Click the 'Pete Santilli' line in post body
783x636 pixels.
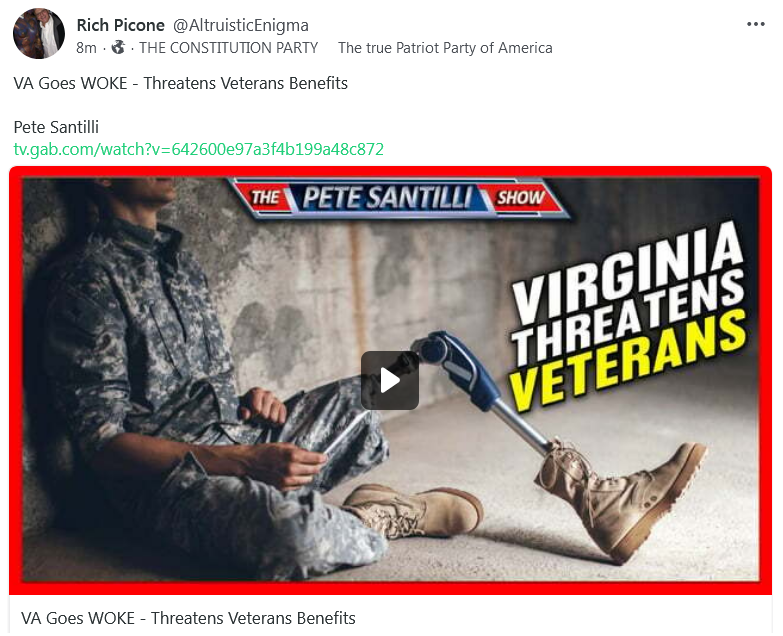point(56,127)
